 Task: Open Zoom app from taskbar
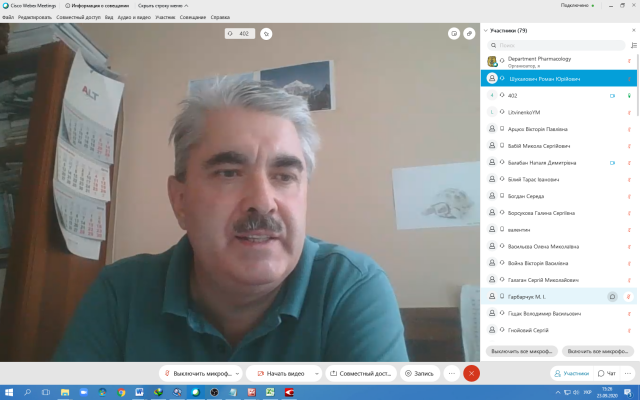tap(84, 392)
